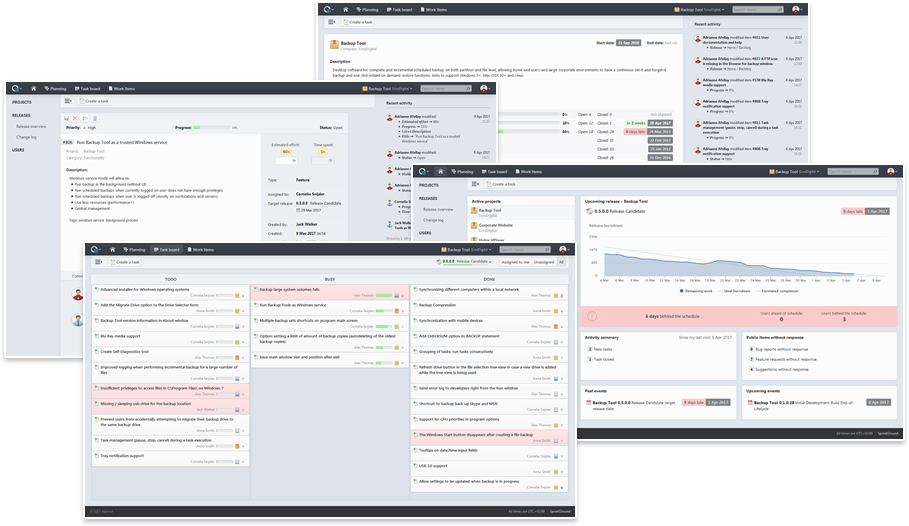Open the Home icon in the task board window
Screen dimensions: 909x526
(x=112, y=249)
